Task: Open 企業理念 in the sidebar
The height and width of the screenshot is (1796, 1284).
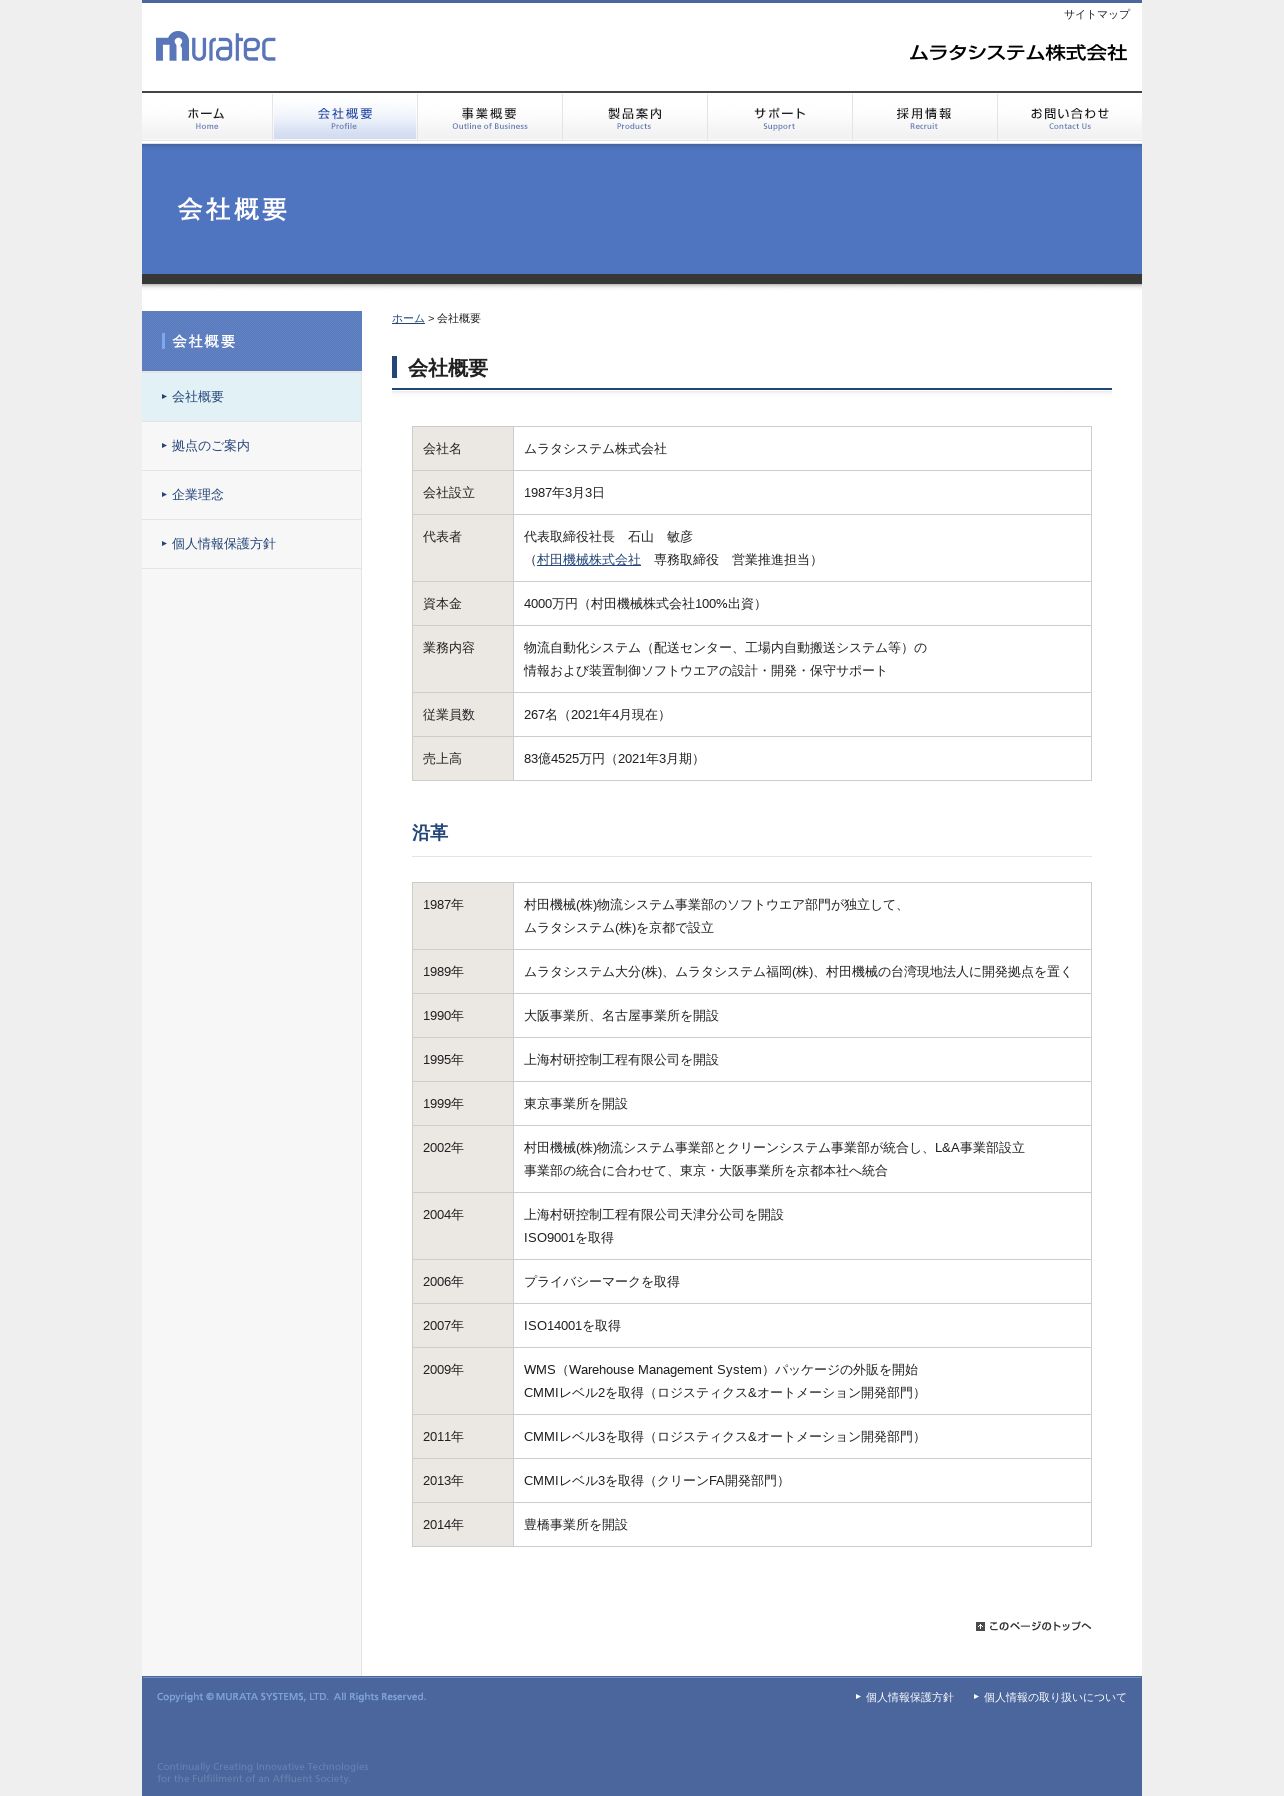Action: pyautogui.click(x=252, y=495)
